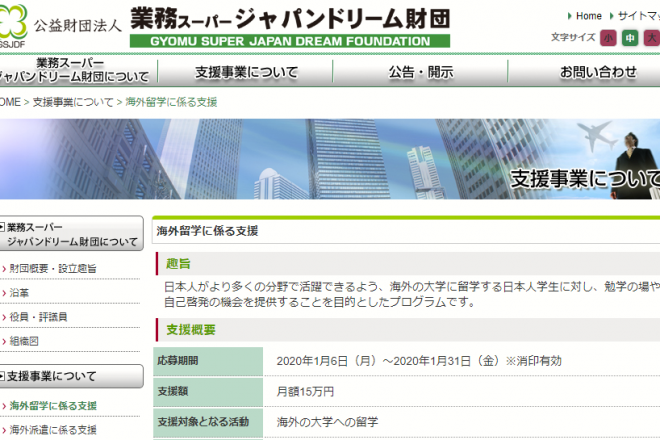Viewport: 660px width, 440px height.
Task: Open 公告・開示 navigation tab
Action: 421,72
